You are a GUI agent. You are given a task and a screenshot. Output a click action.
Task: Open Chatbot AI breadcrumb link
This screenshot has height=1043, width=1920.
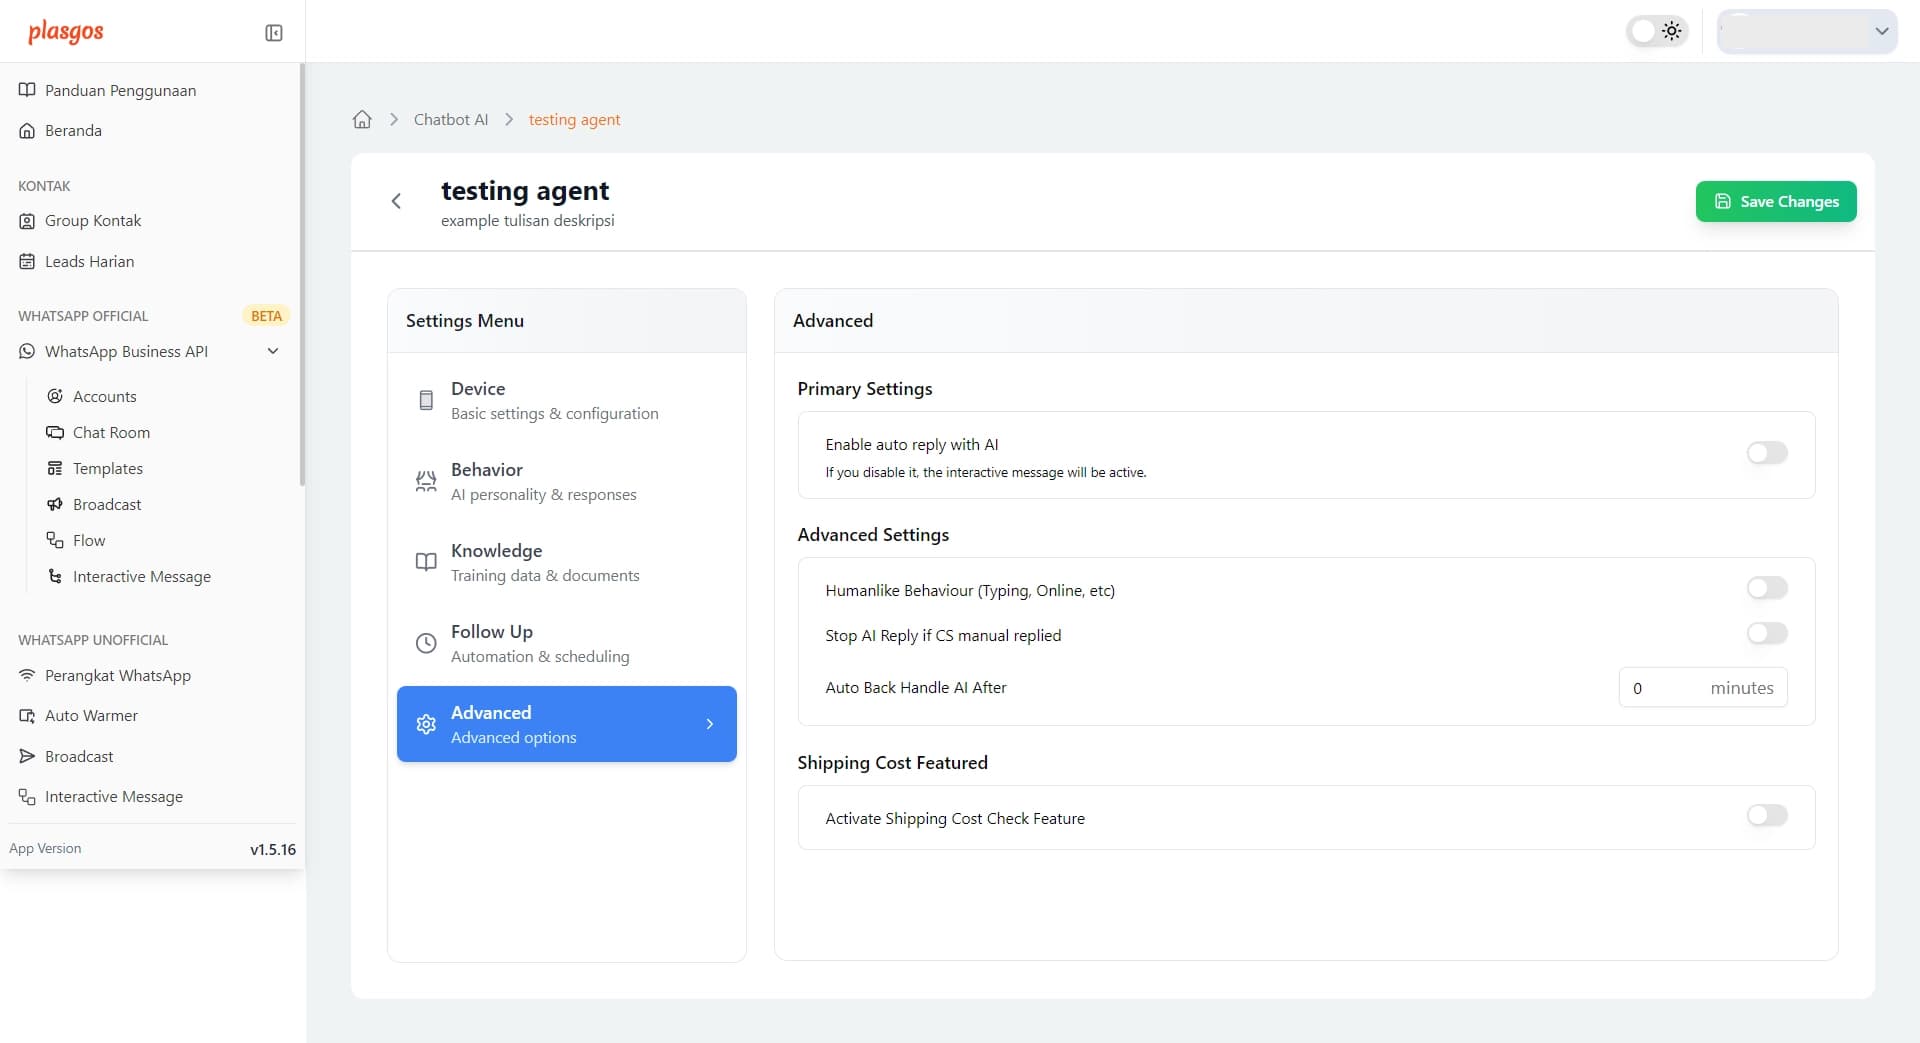451,119
